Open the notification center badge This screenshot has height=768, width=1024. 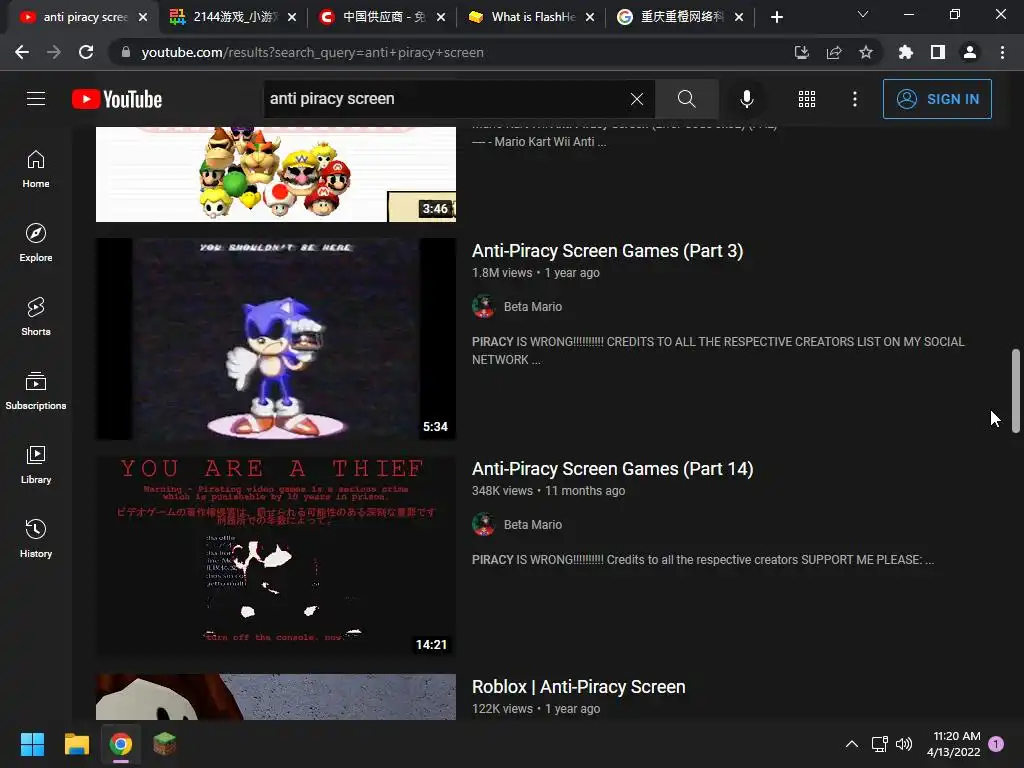996,743
